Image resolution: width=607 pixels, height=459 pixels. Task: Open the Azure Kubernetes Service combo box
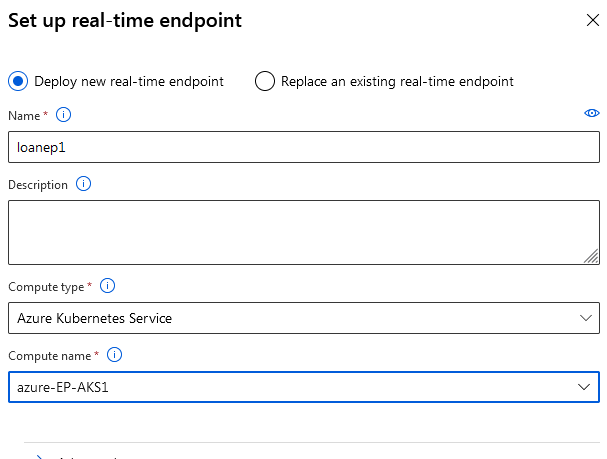point(304,318)
